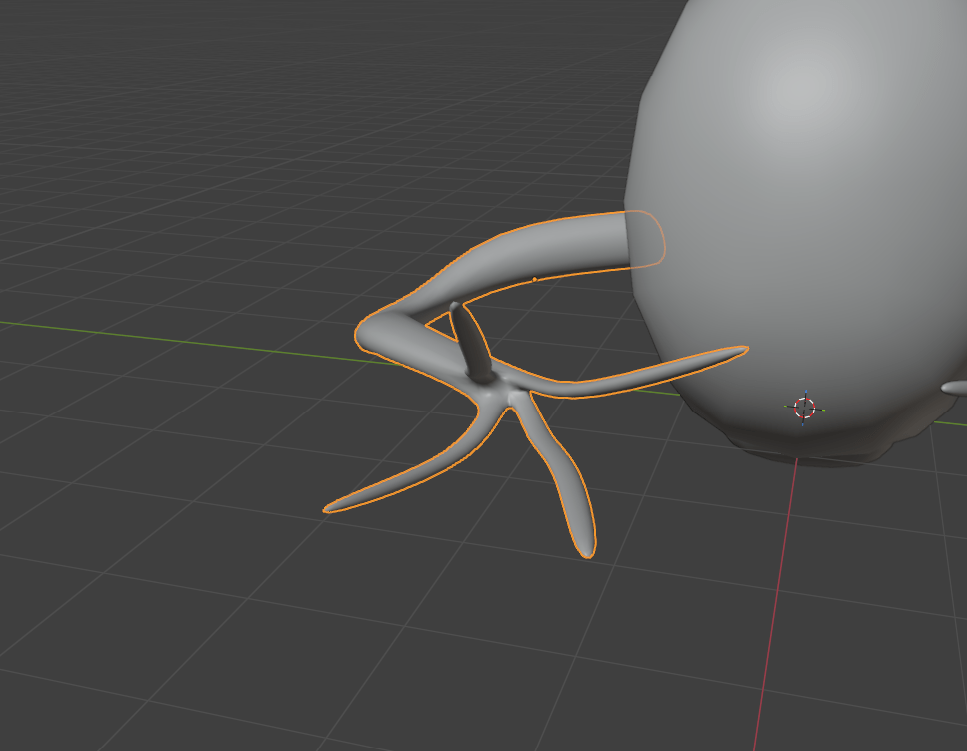Click the 3D cursor crosshair
This screenshot has width=967, height=751.
804,407
